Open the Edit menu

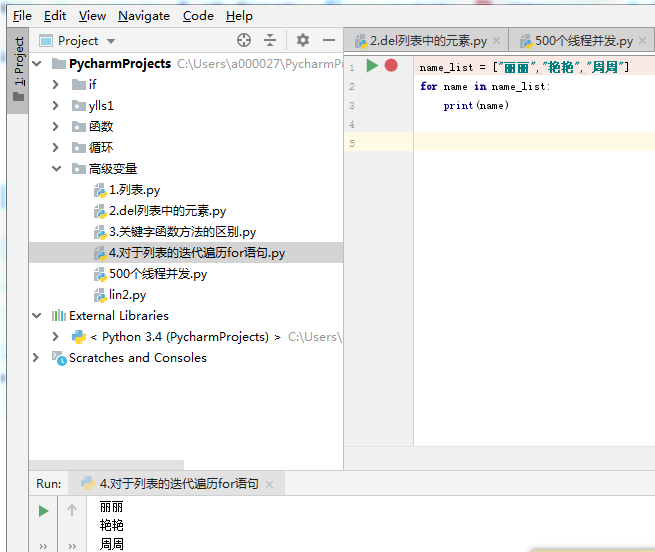(55, 16)
